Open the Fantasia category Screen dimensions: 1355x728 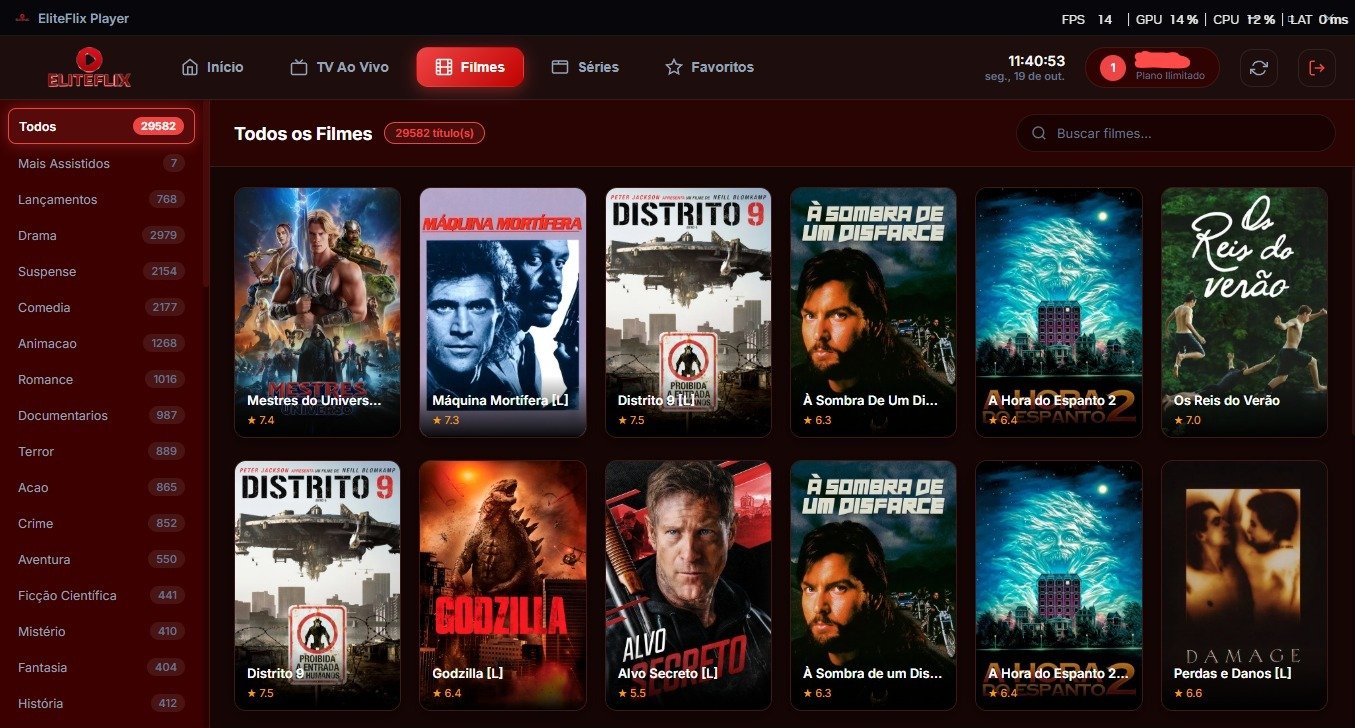(101, 667)
